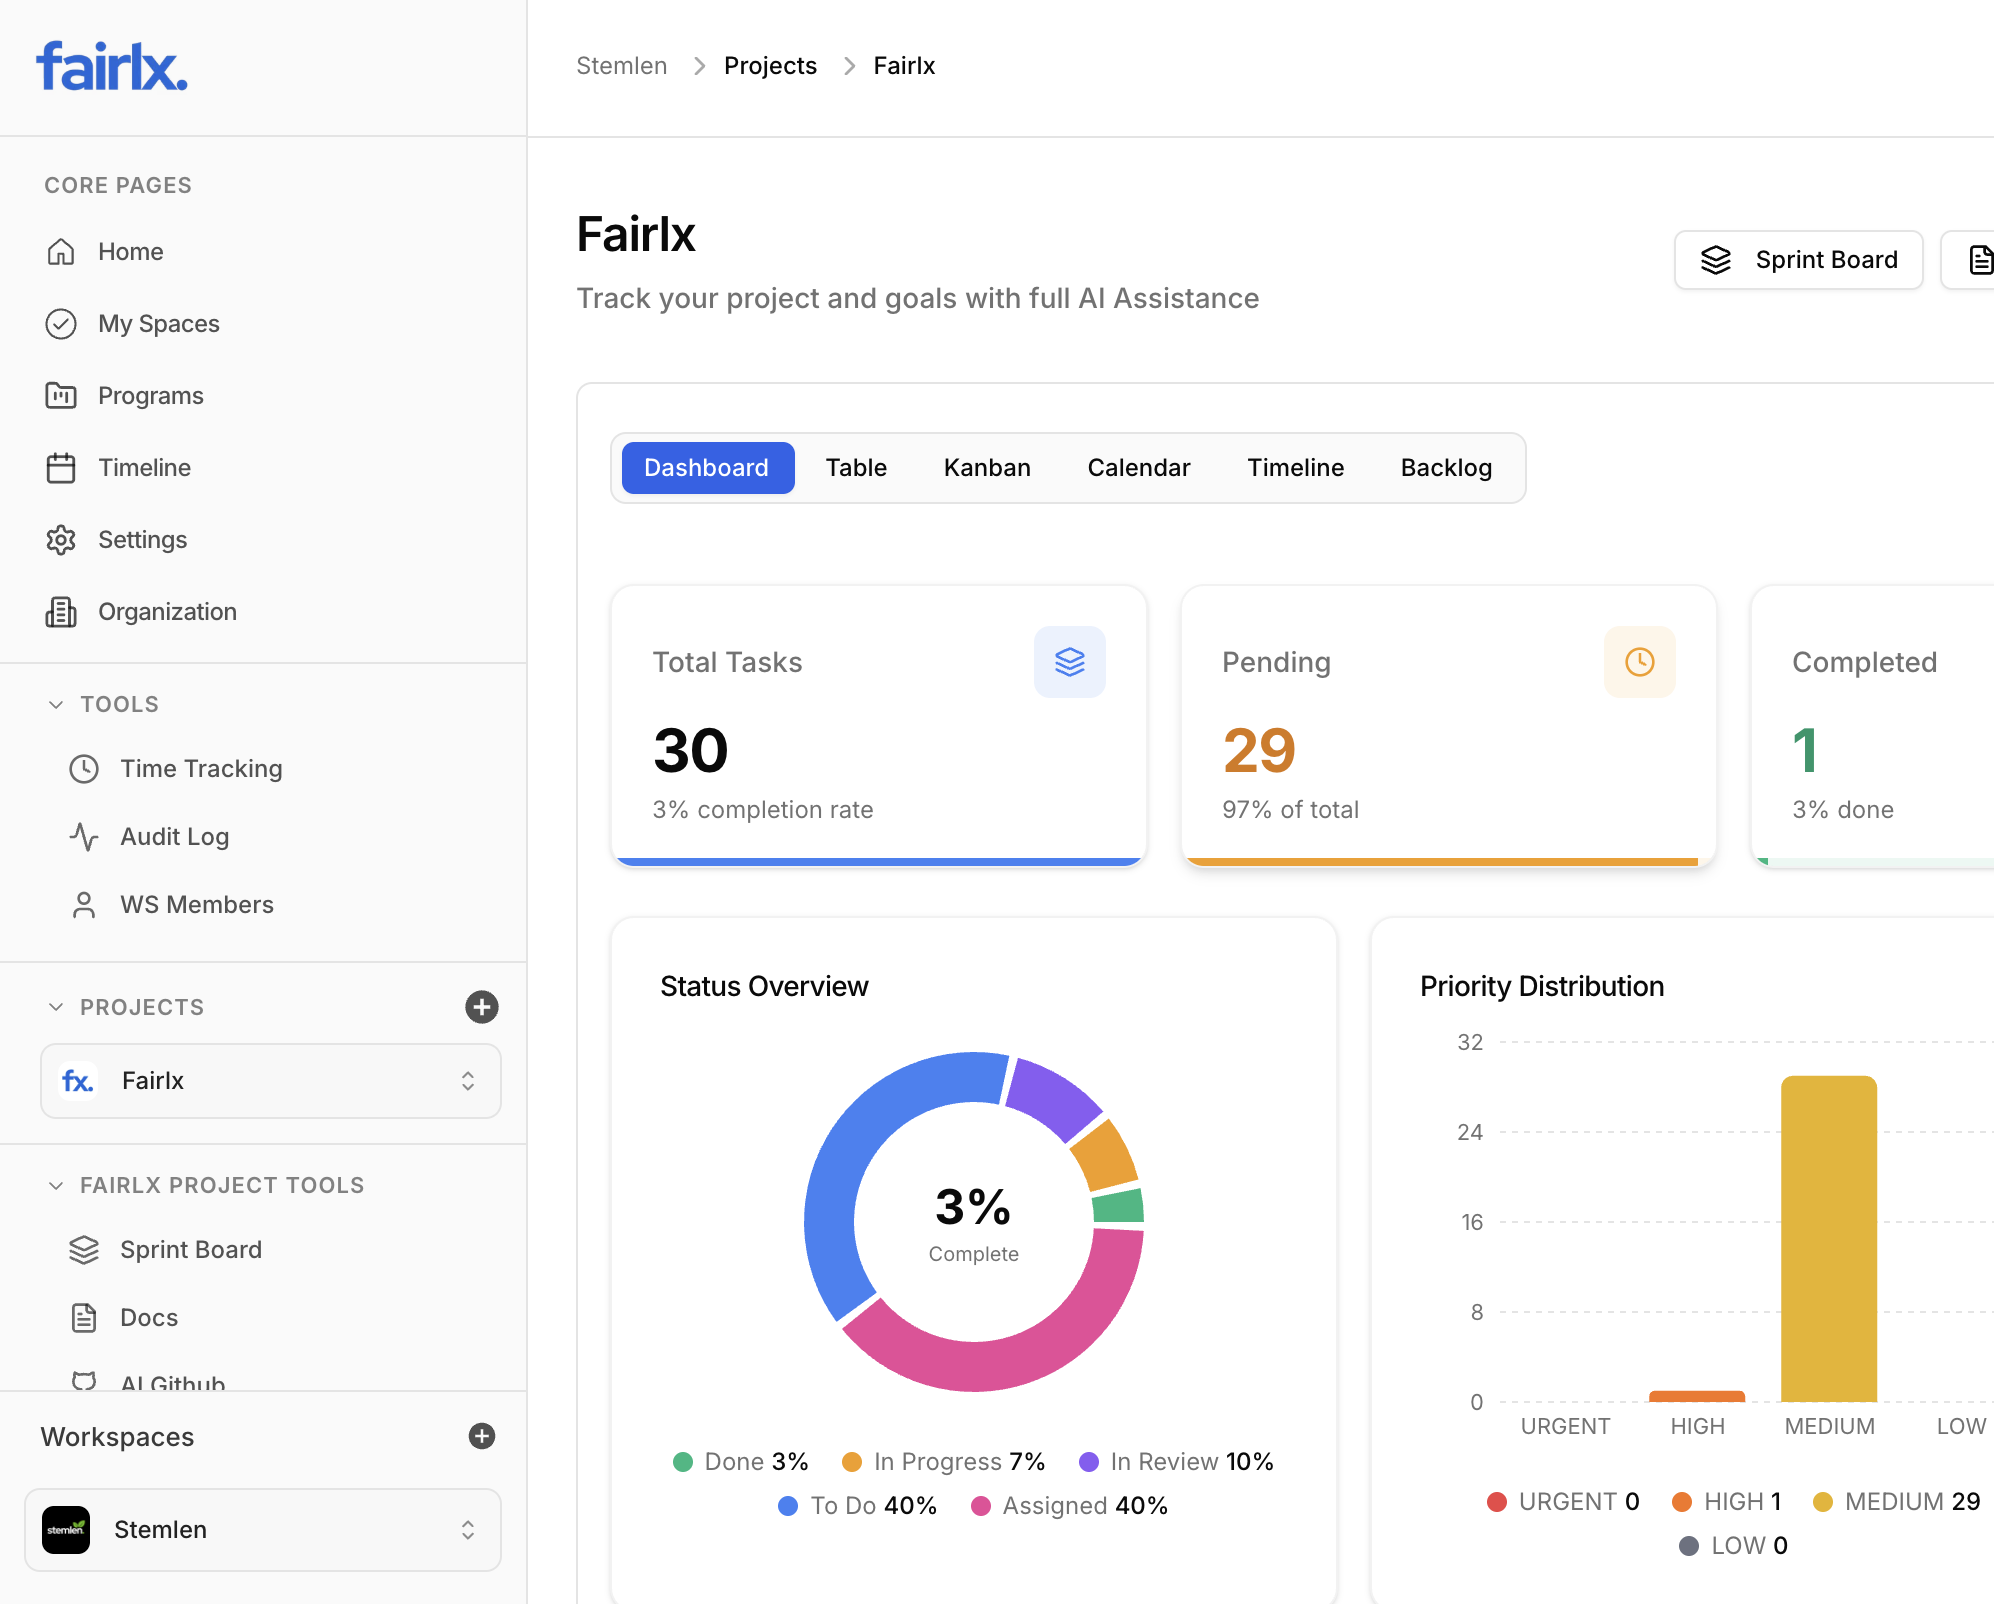Click the Total Tasks card
Viewport: 1994px width, 1604px height.
coord(879,726)
